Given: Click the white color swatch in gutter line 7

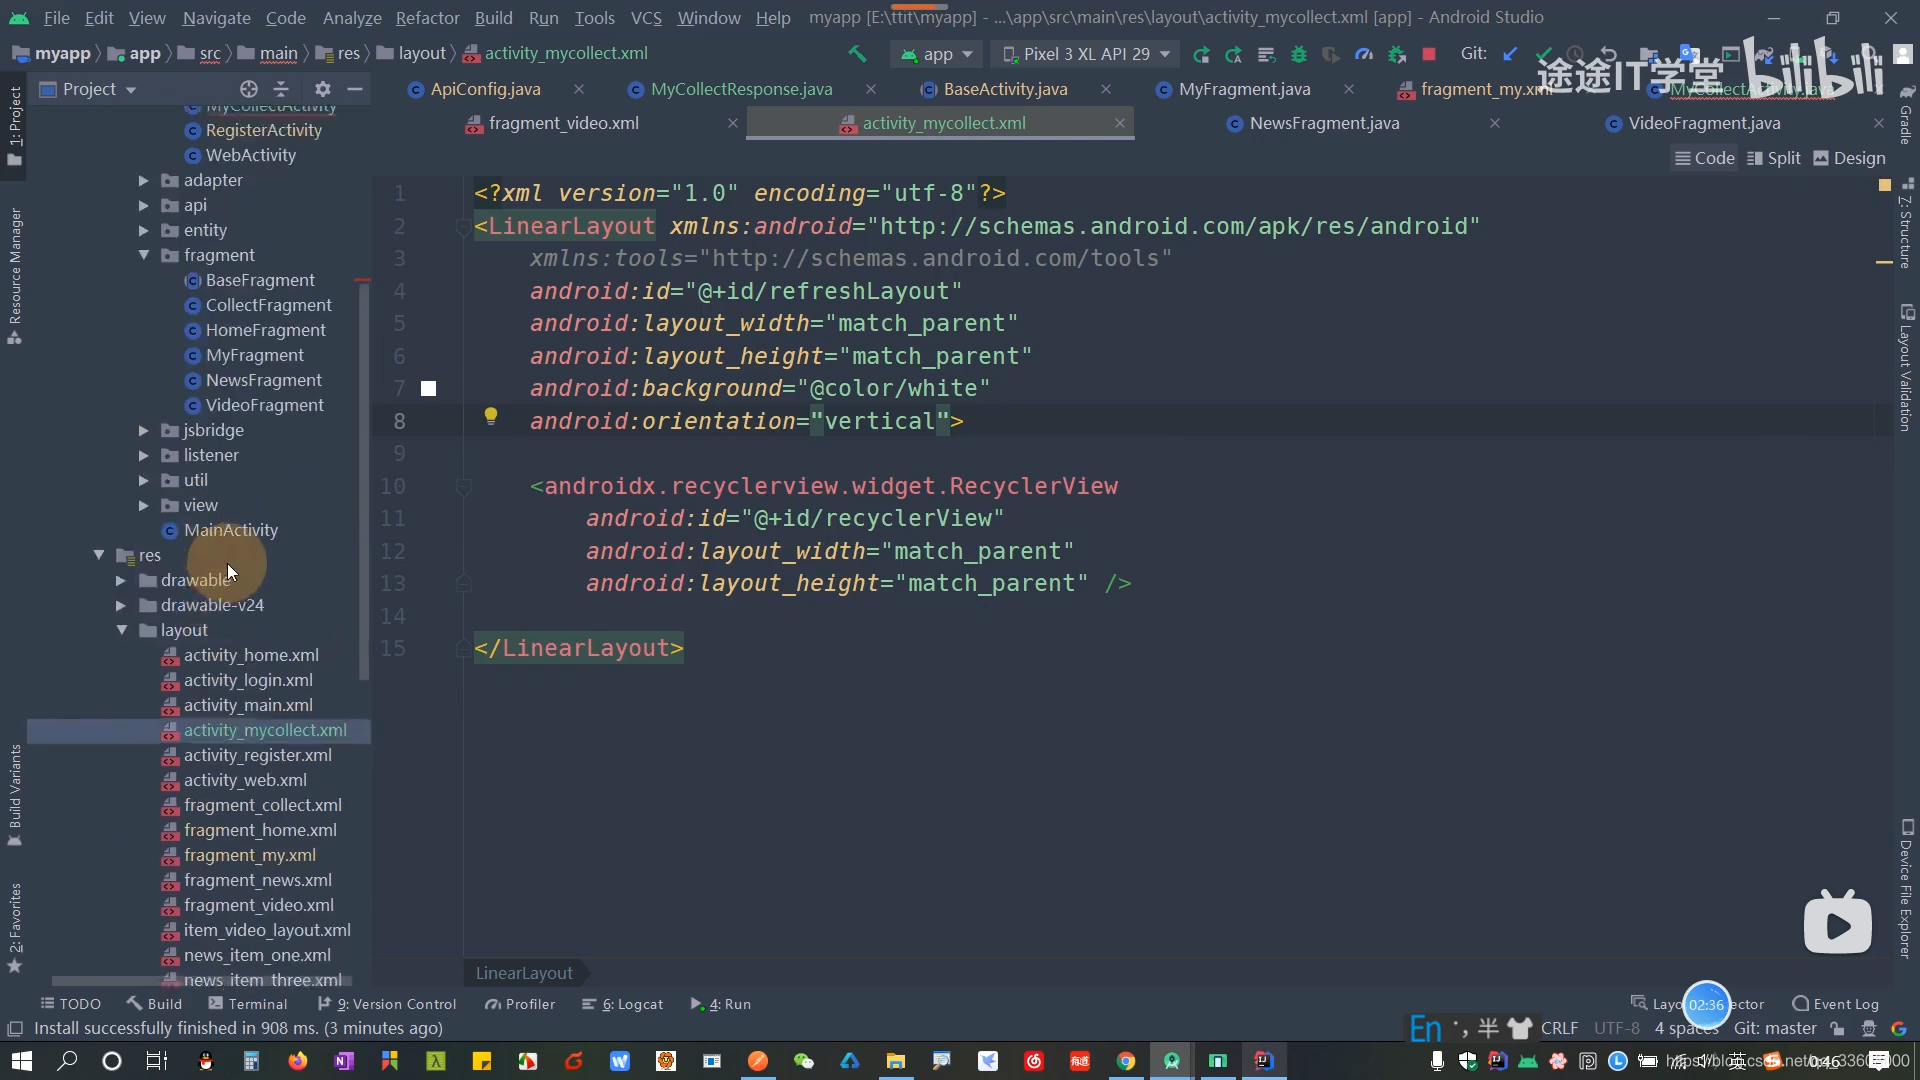Looking at the screenshot, I should point(428,388).
